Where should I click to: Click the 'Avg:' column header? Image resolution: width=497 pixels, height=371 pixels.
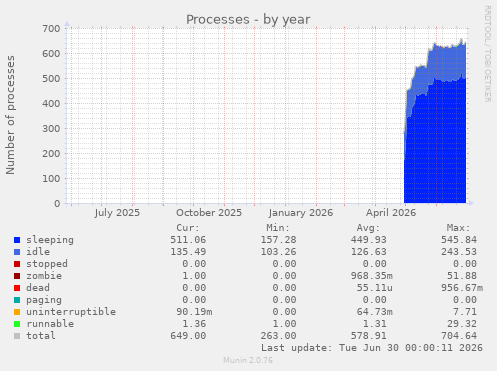coord(368,228)
